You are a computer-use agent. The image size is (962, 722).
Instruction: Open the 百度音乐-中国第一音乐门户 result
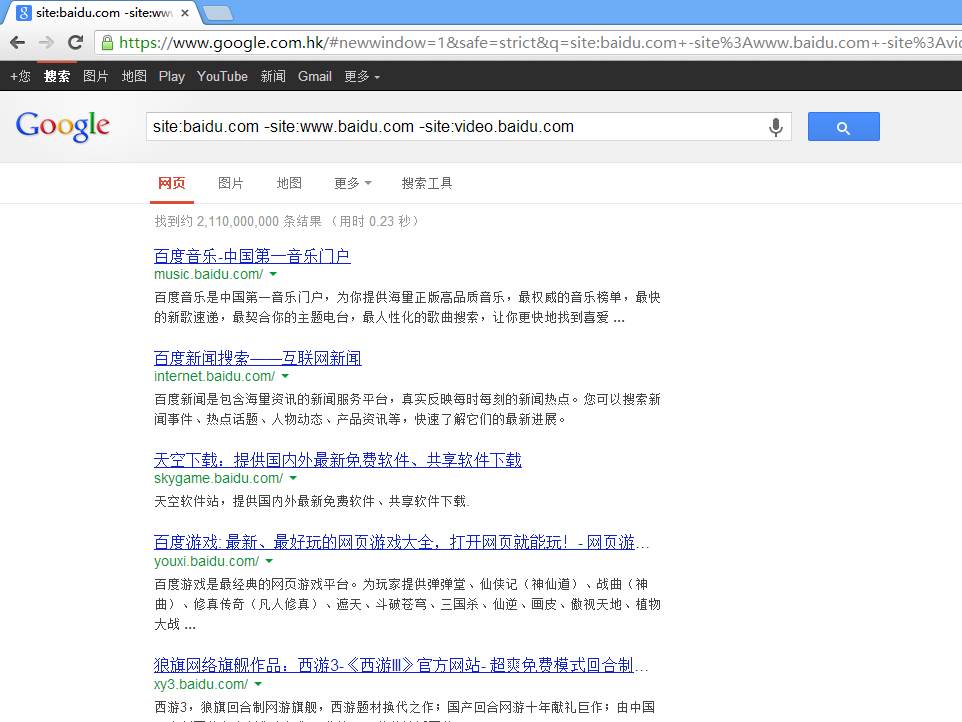252,256
